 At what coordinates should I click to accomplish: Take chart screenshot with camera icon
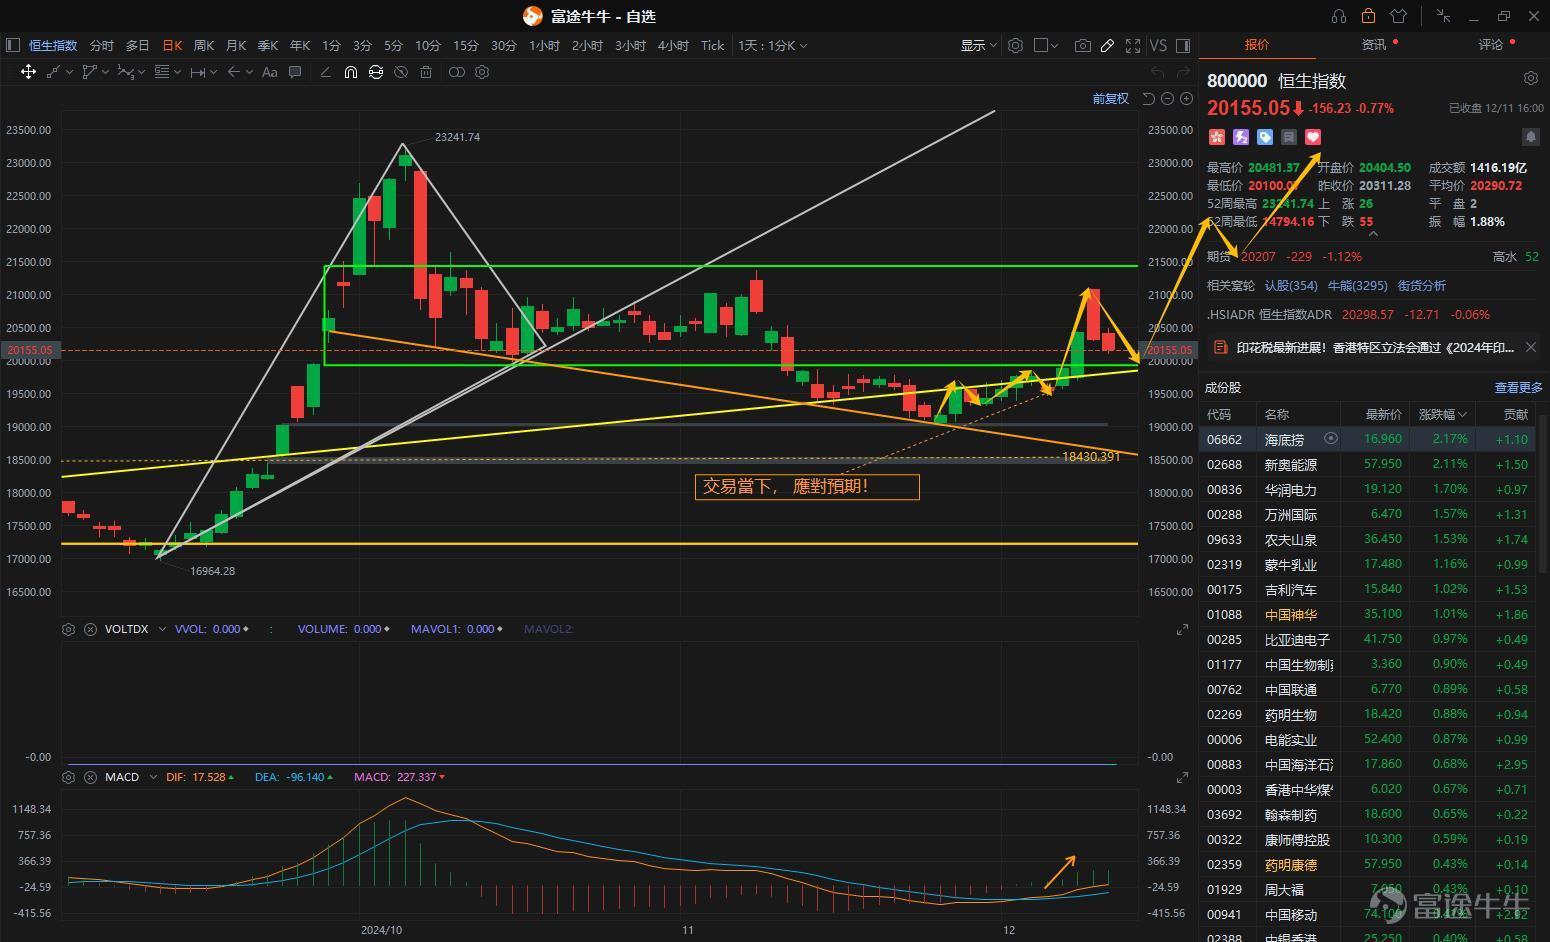(x=1082, y=45)
